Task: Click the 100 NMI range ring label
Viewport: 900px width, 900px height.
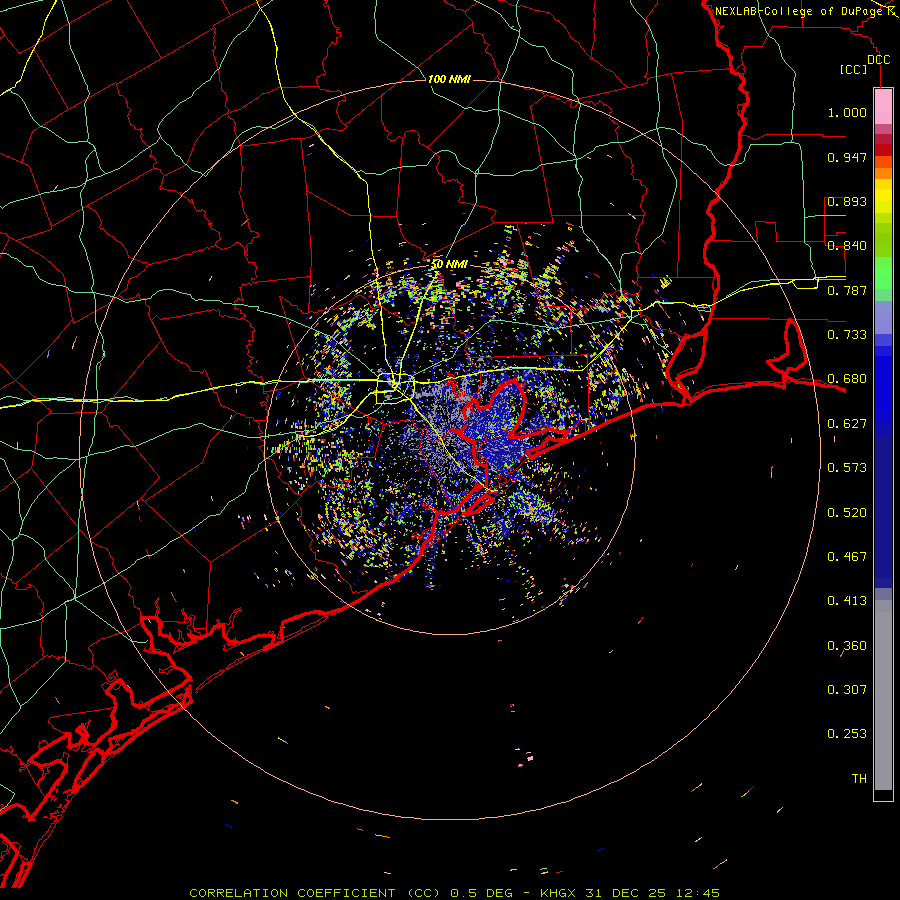Action: [x=449, y=79]
